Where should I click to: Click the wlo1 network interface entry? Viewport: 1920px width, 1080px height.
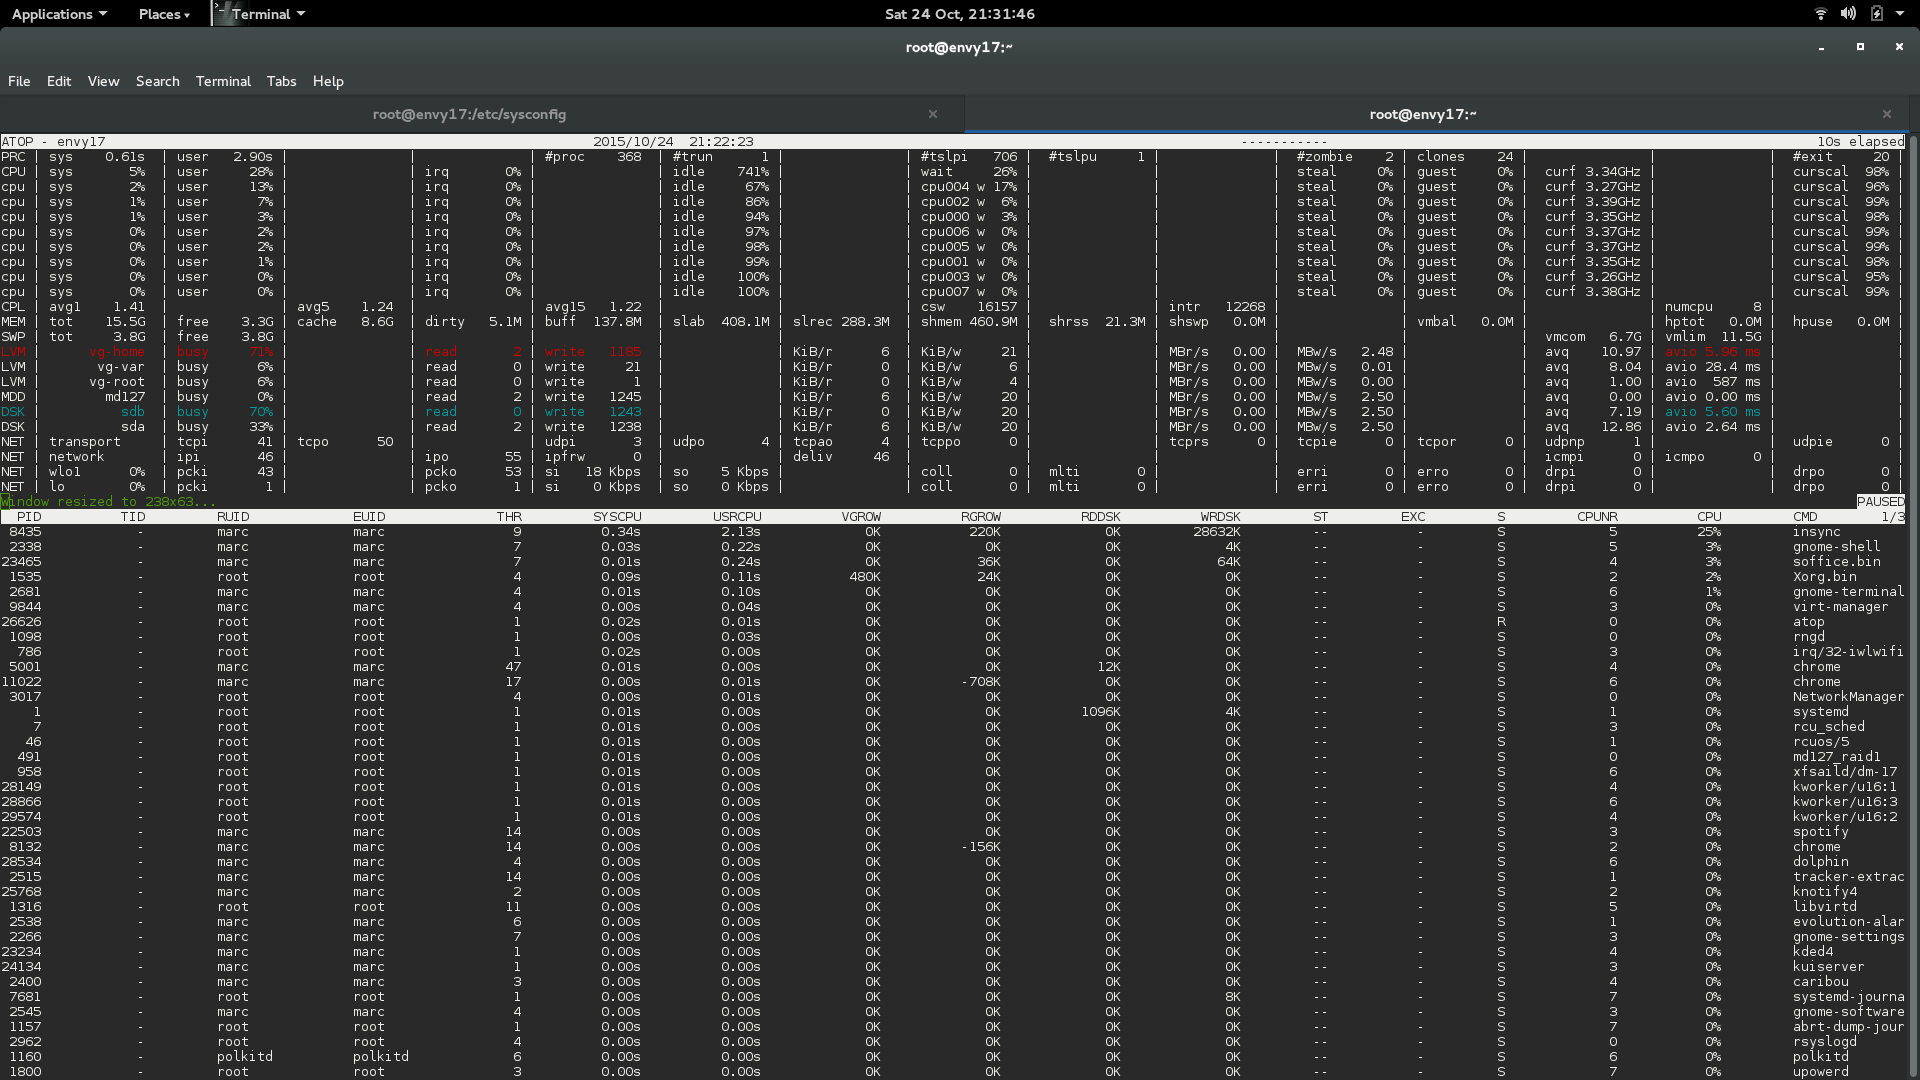pyautogui.click(x=65, y=472)
